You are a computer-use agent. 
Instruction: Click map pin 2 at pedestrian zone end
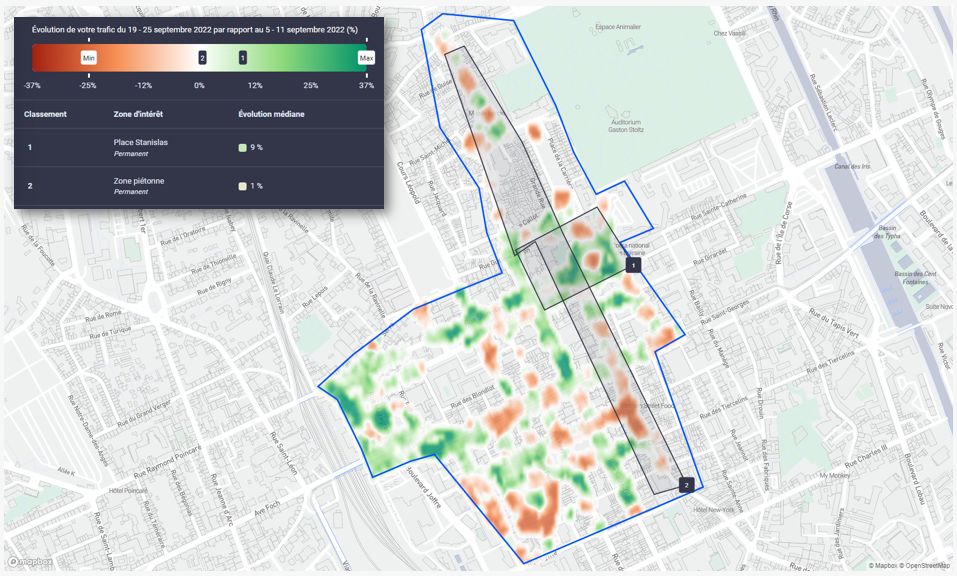(687, 485)
